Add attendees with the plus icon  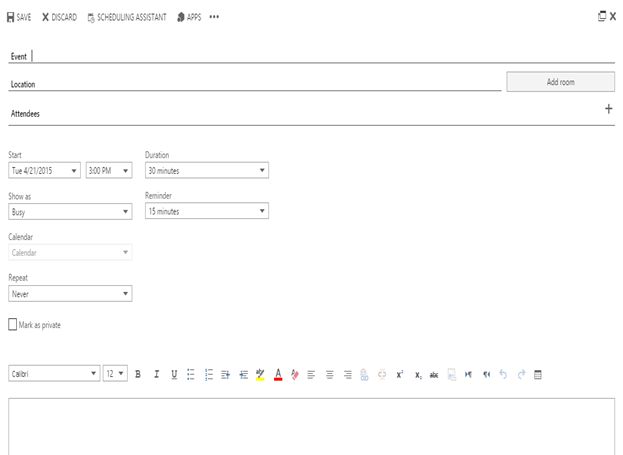(x=608, y=109)
